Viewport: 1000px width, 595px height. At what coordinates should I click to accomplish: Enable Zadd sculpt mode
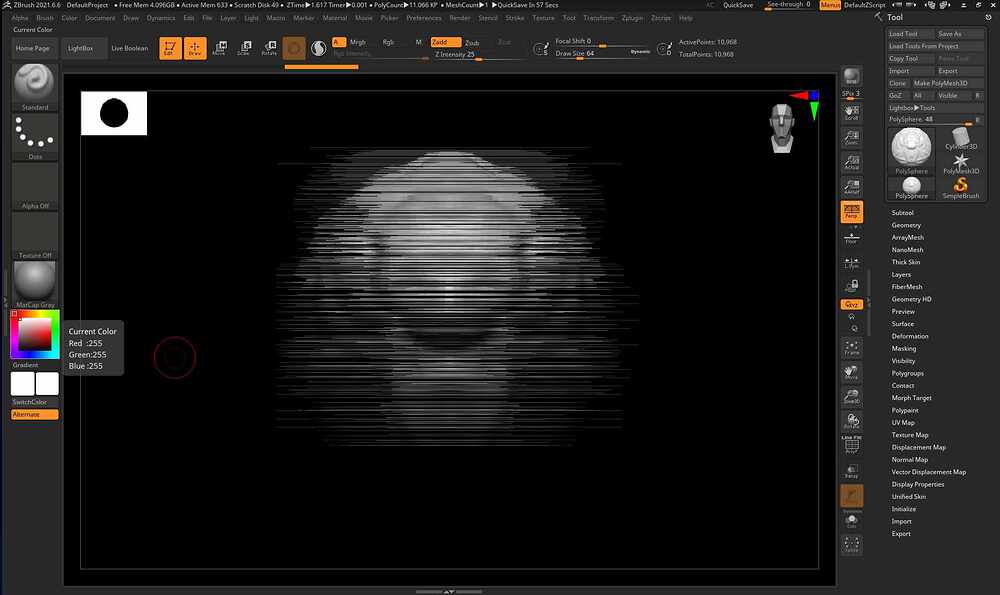click(445, 42)
